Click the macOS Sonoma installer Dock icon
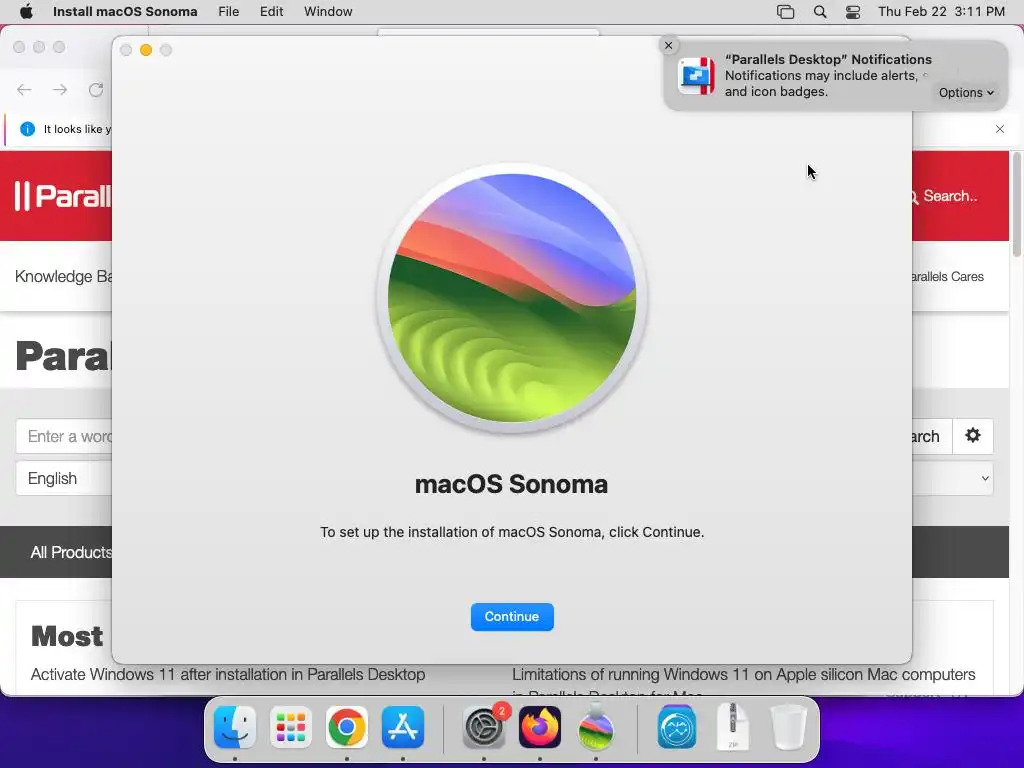Viewport: 1024px width, 768px height. pyautogui.click(x=596, y=727)
